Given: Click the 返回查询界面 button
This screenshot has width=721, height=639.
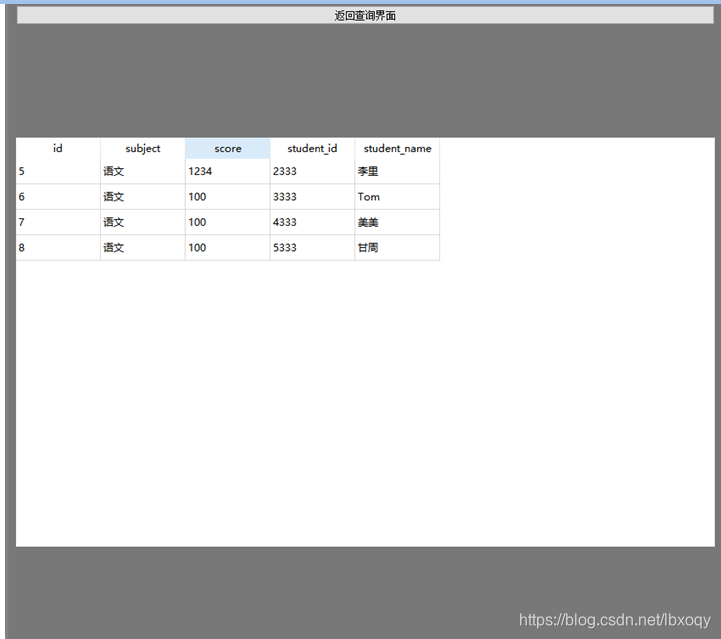Looking at the screenshot, I should pos(365,16).
